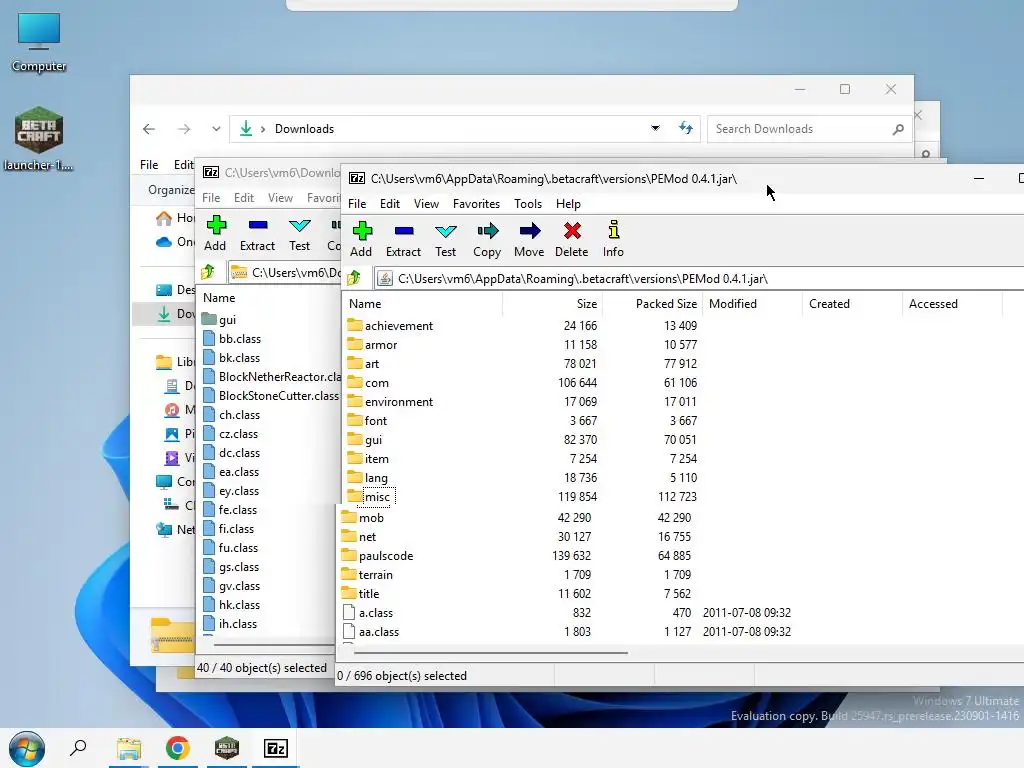This screenshot has width=1024, height=768.
Task: Click the Info toolbar icon
Action: pyautogui.click(x=613, y=239)
